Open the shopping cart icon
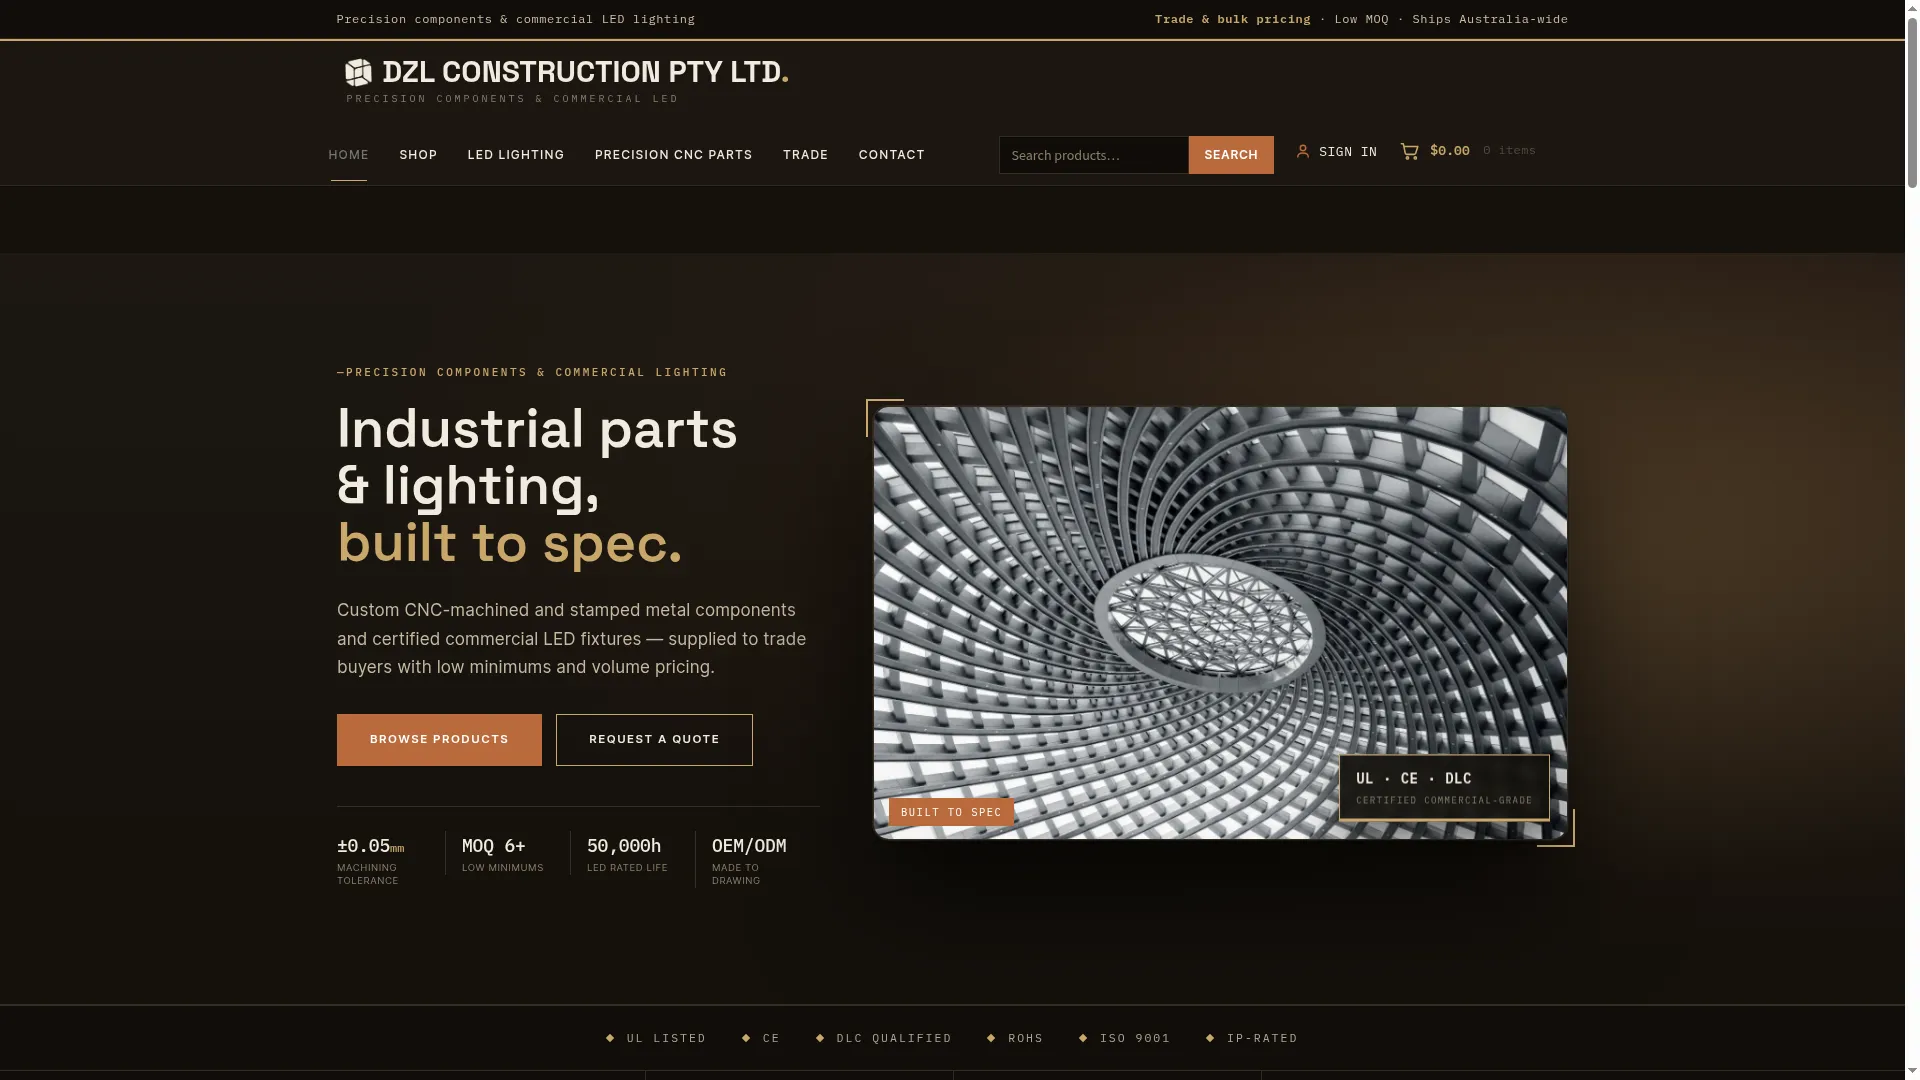The height and width of the screenshot is (1080, 1920). (x=1410, y=151)
